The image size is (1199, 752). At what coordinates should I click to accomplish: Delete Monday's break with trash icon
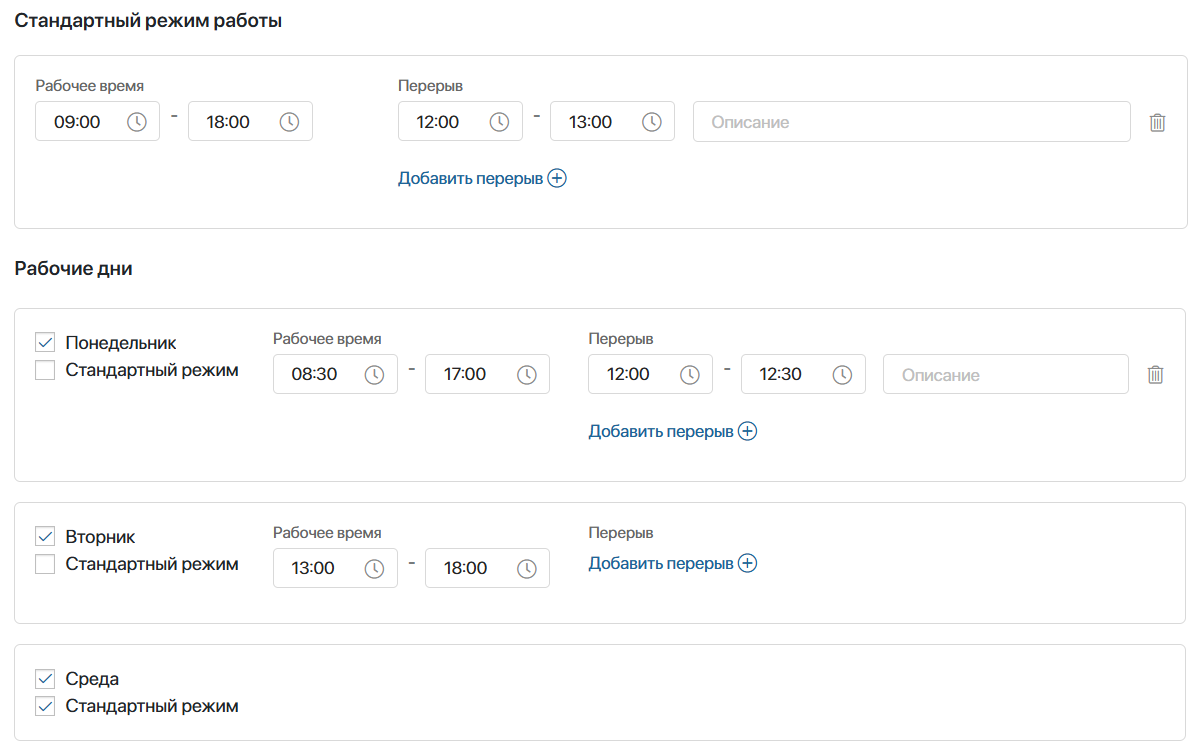(1155, 375)
